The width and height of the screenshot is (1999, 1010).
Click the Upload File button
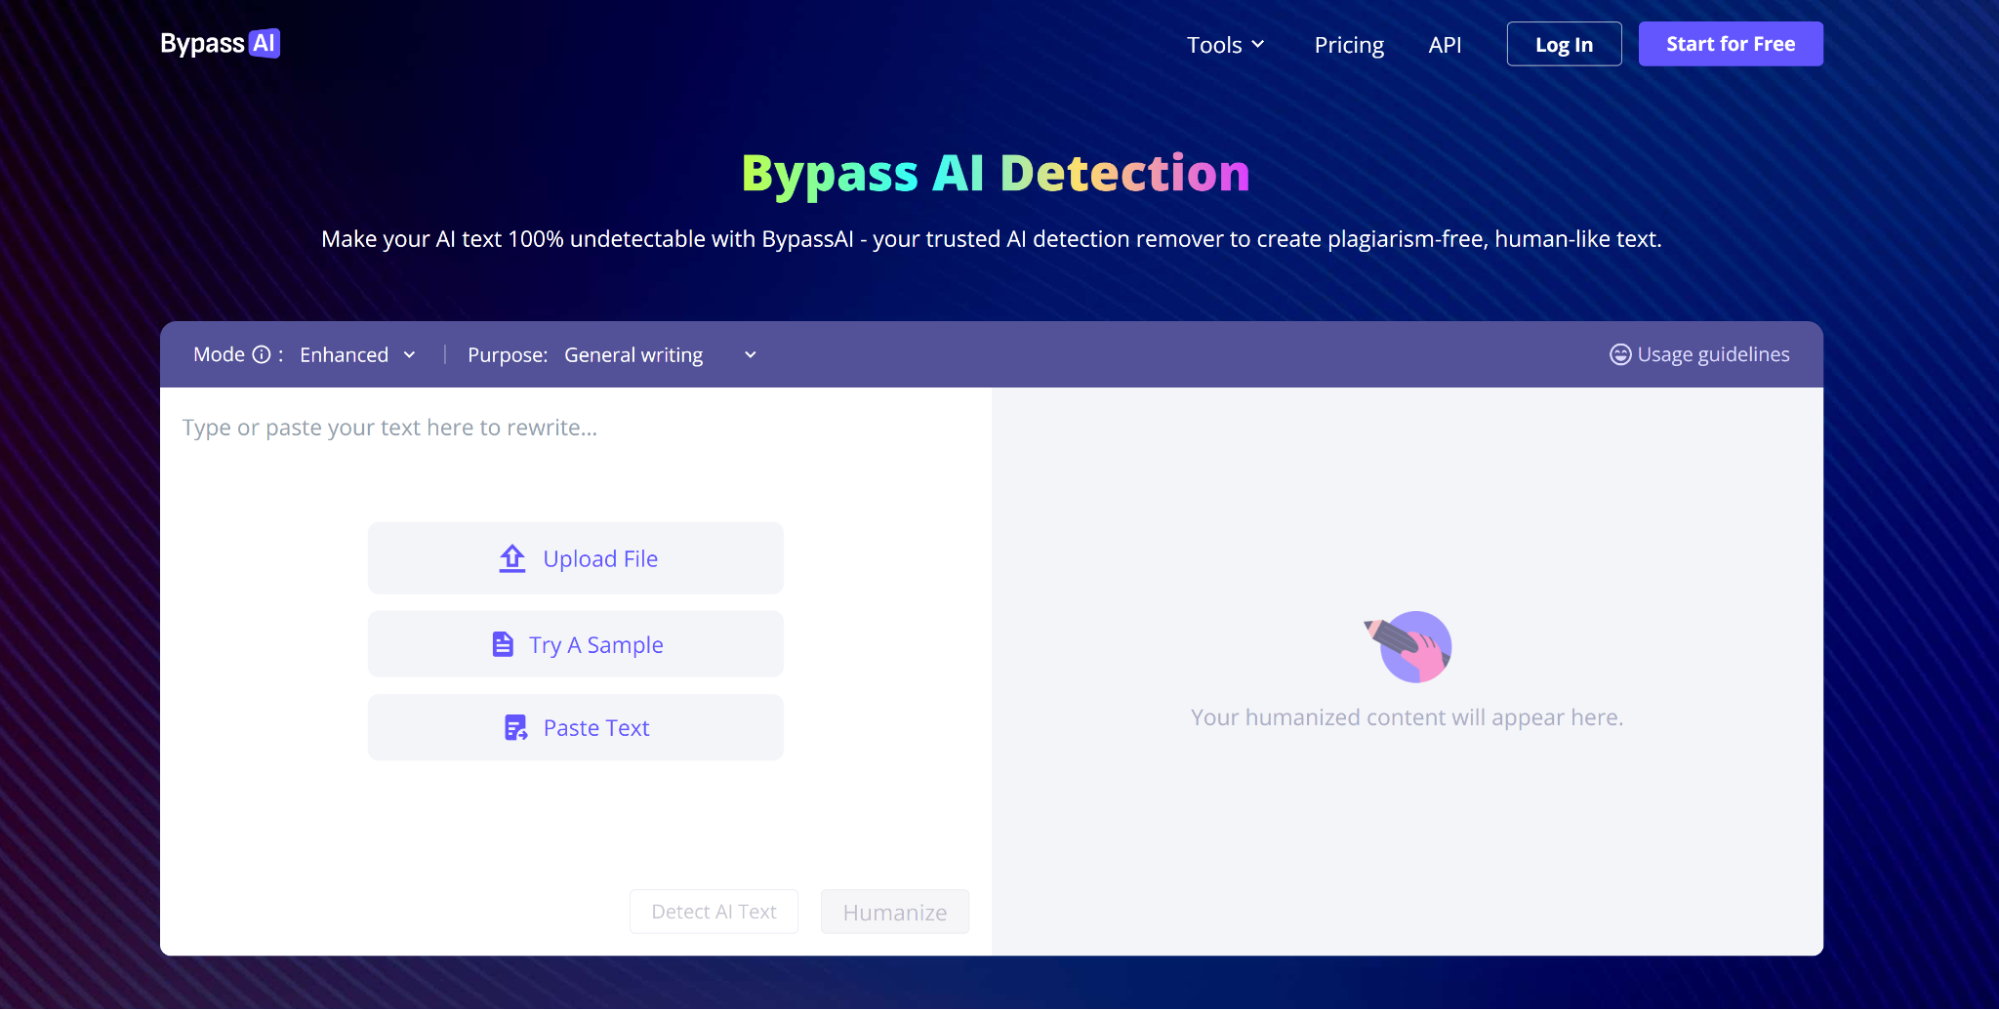pos(575,558)
